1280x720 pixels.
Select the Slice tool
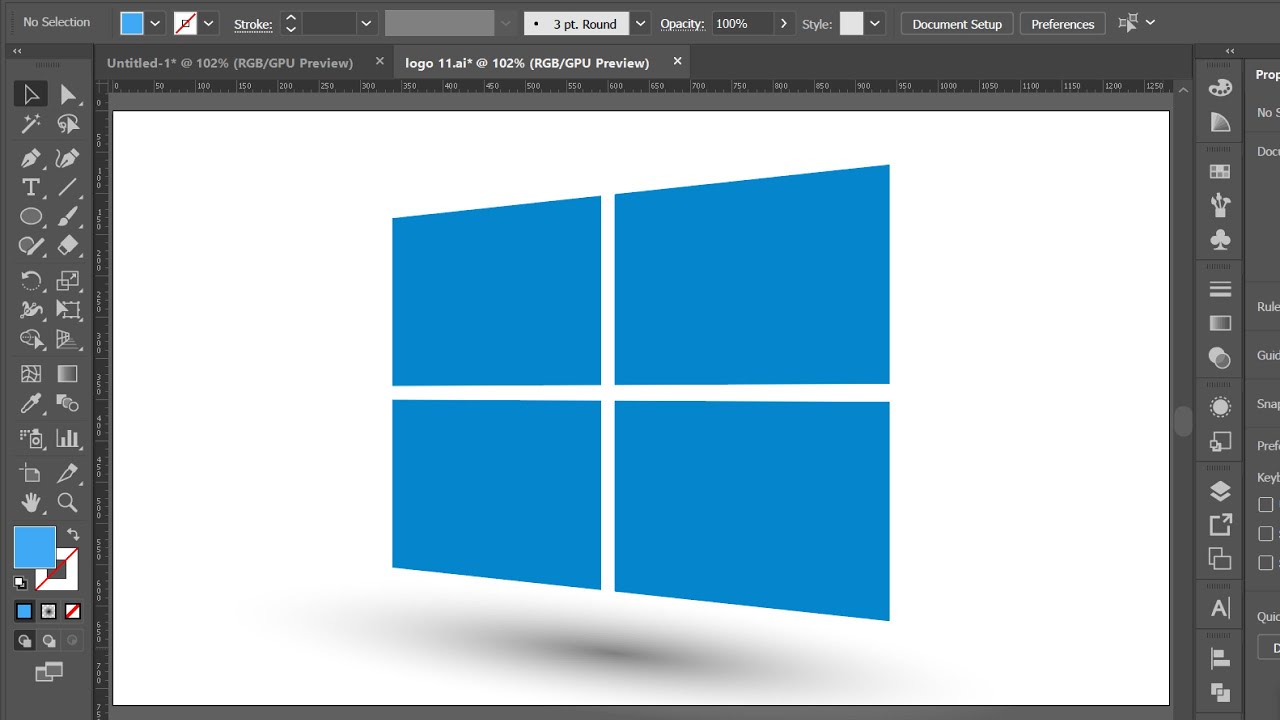(x=68, y=473)
